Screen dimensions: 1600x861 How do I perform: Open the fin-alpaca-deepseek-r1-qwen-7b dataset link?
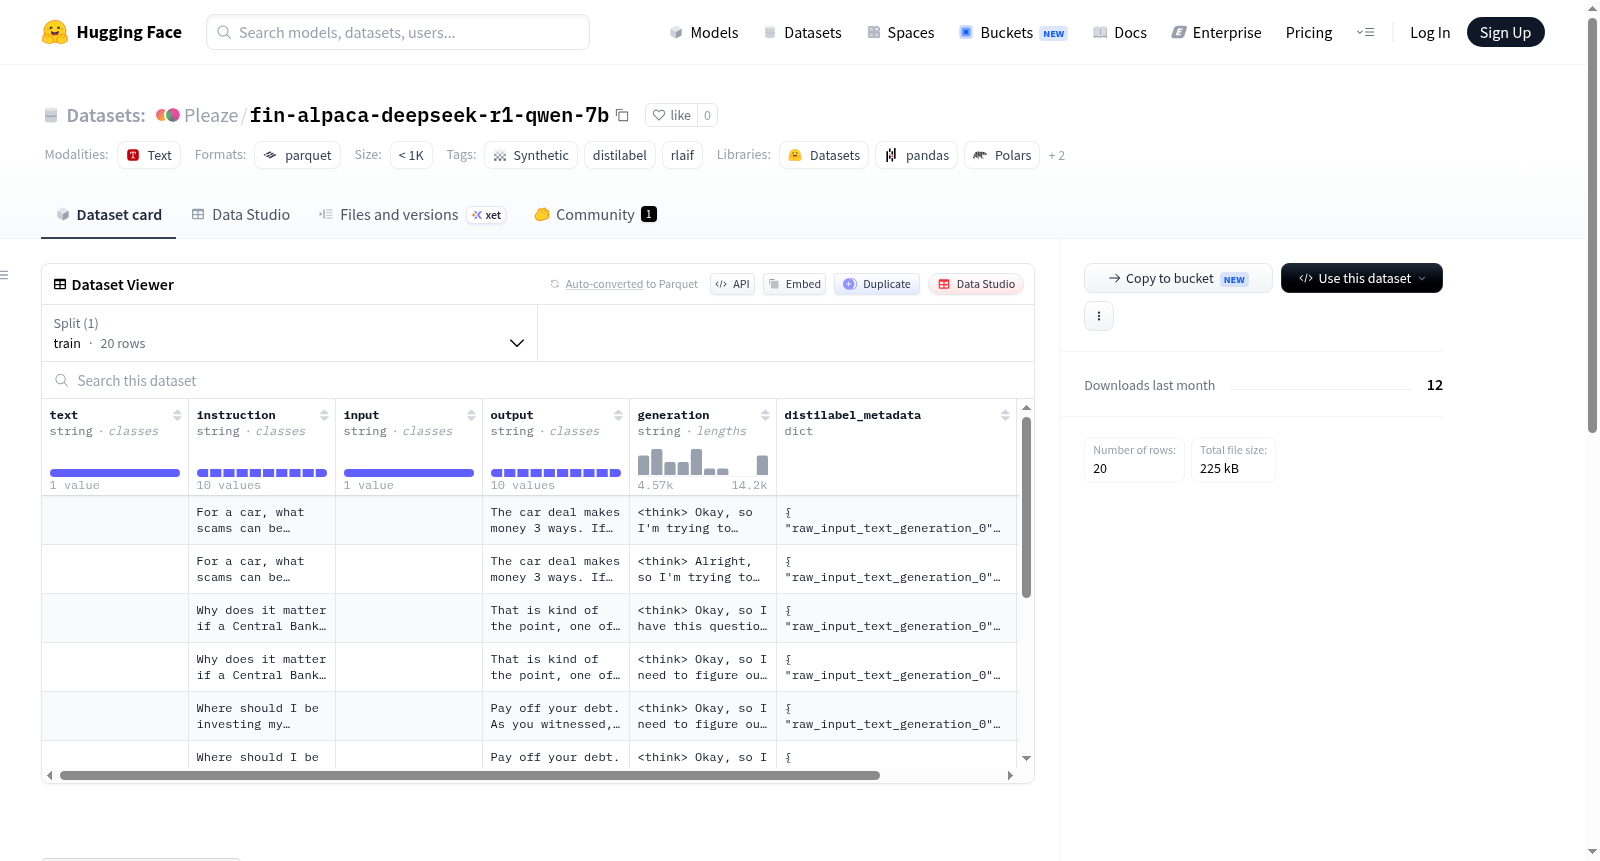coord(429,115)
